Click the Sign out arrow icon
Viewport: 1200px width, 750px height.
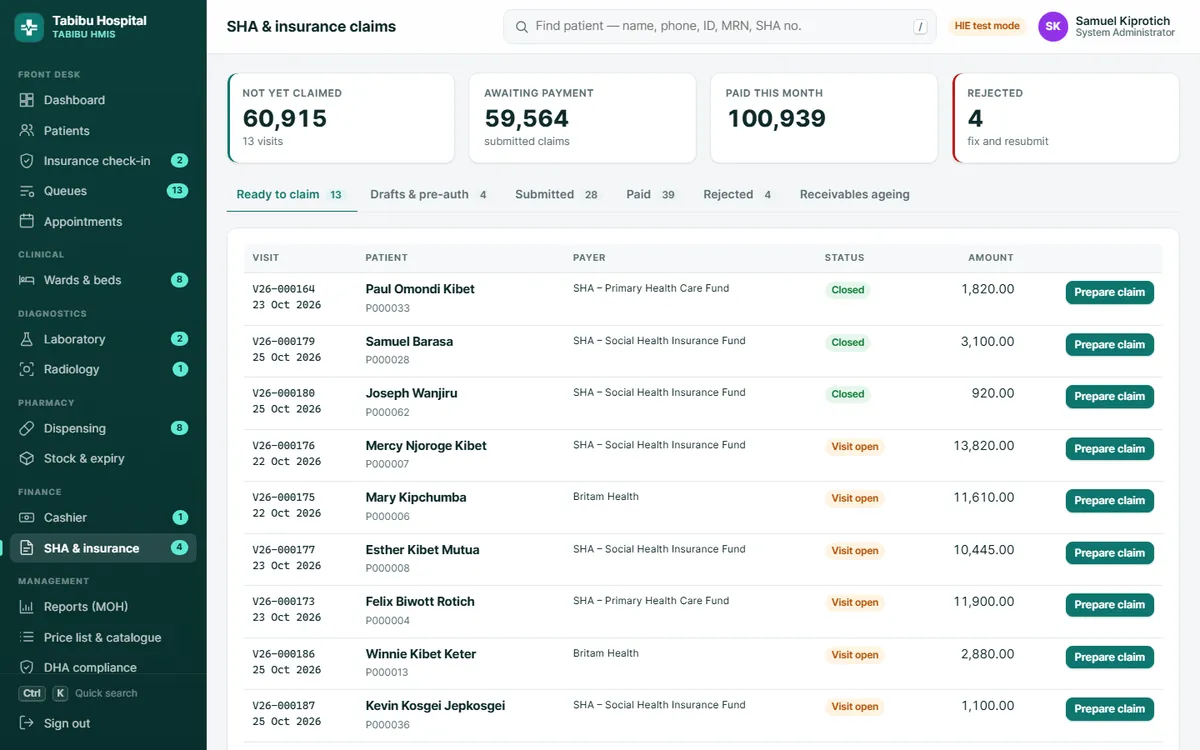[27, 723]
